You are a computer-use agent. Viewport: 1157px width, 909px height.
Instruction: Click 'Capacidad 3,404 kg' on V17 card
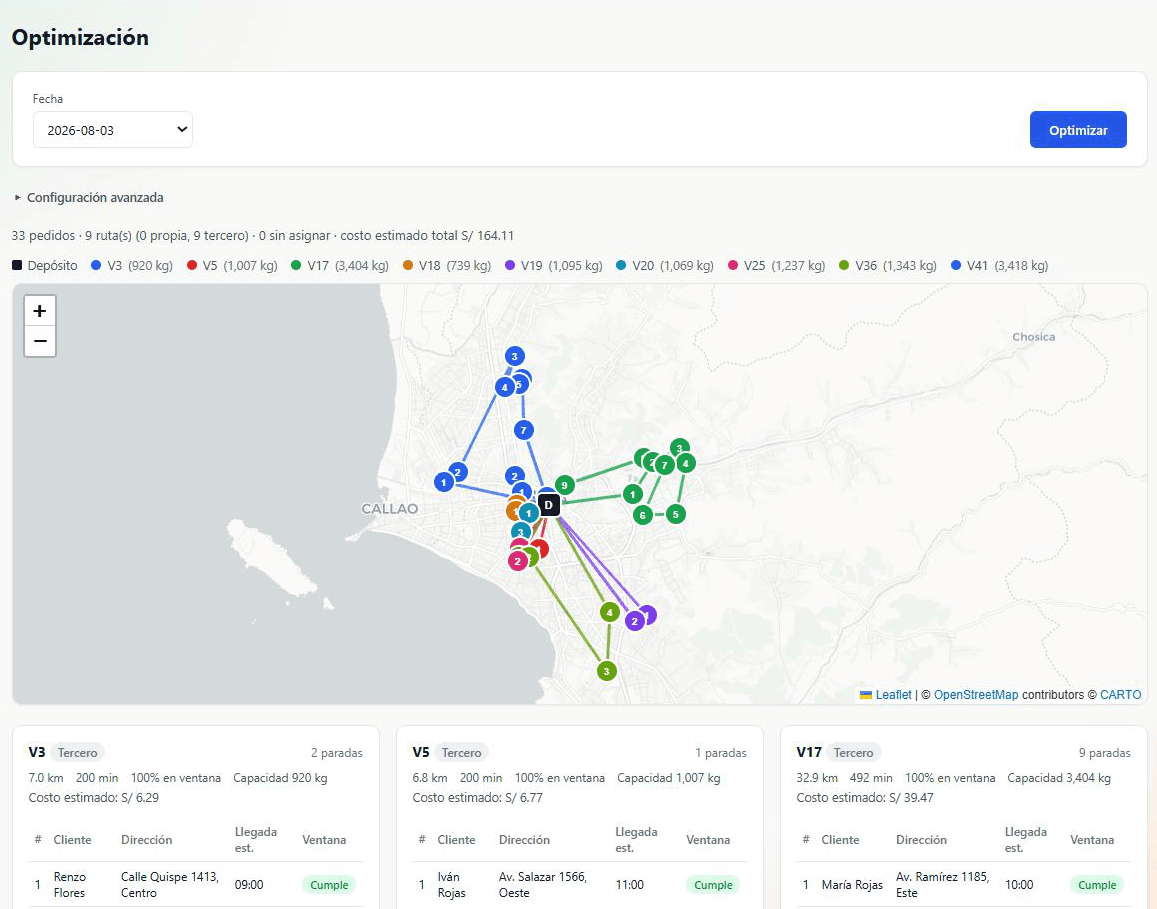coord(1059,778)
